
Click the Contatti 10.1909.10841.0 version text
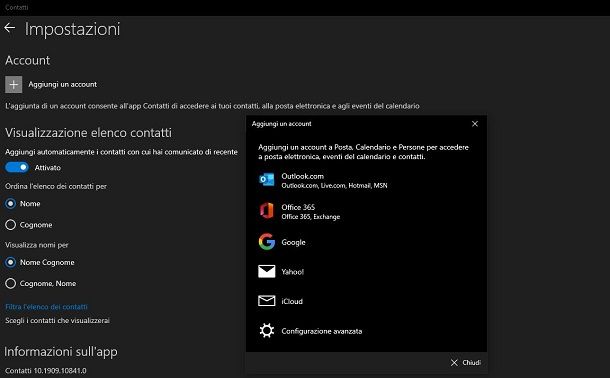46,371
